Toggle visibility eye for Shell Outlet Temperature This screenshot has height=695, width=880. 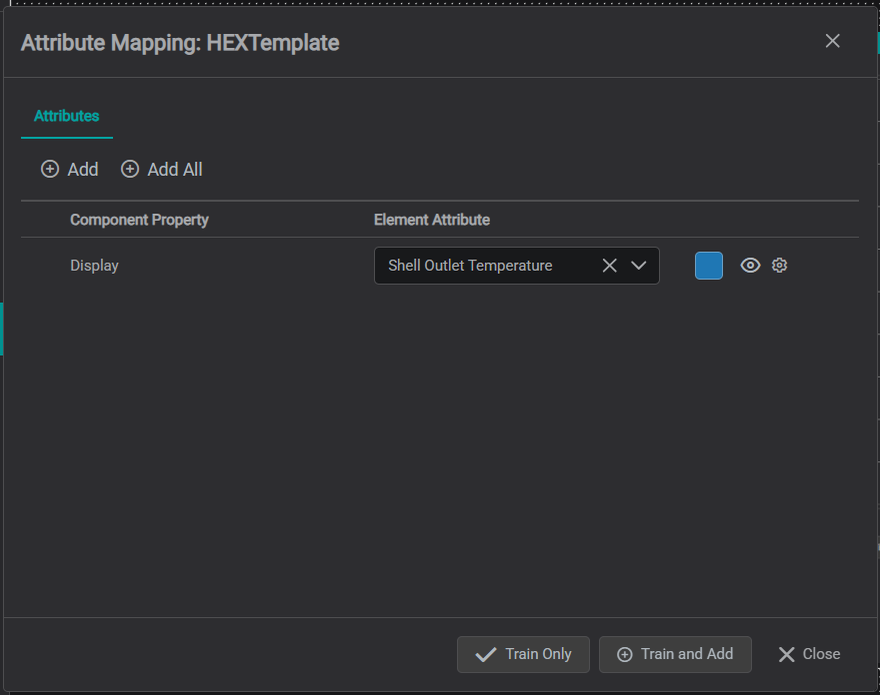click(750, 265)
